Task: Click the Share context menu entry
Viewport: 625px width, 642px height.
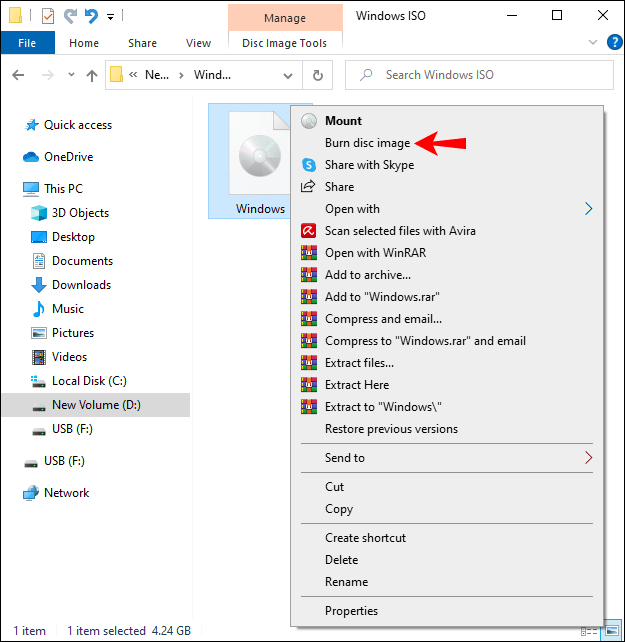Action: pyautogui.click(x=447, y=187)
